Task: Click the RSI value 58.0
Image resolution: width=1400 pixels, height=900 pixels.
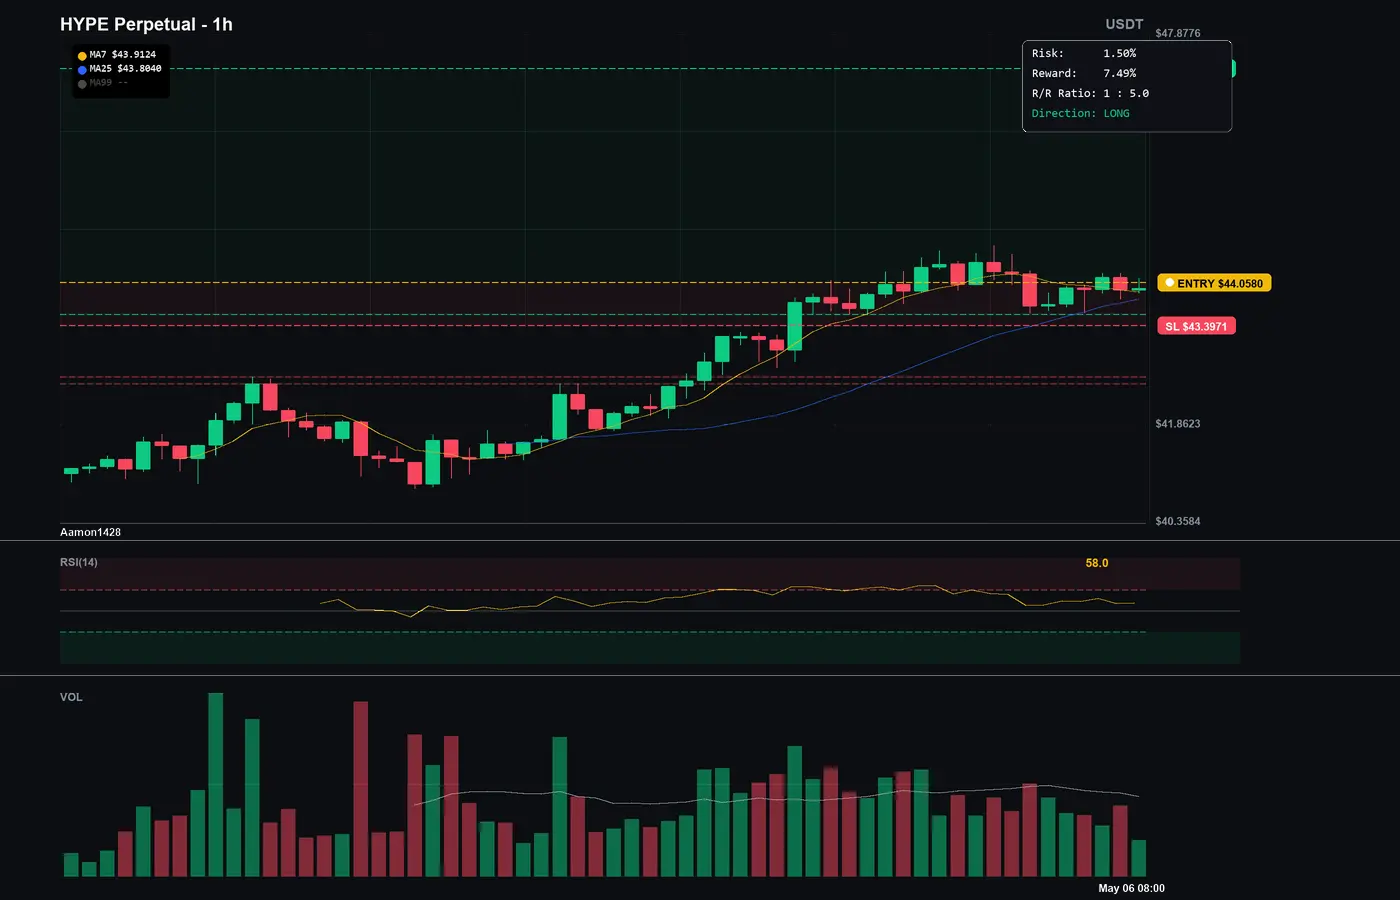Action: (x=1097, y=563)
